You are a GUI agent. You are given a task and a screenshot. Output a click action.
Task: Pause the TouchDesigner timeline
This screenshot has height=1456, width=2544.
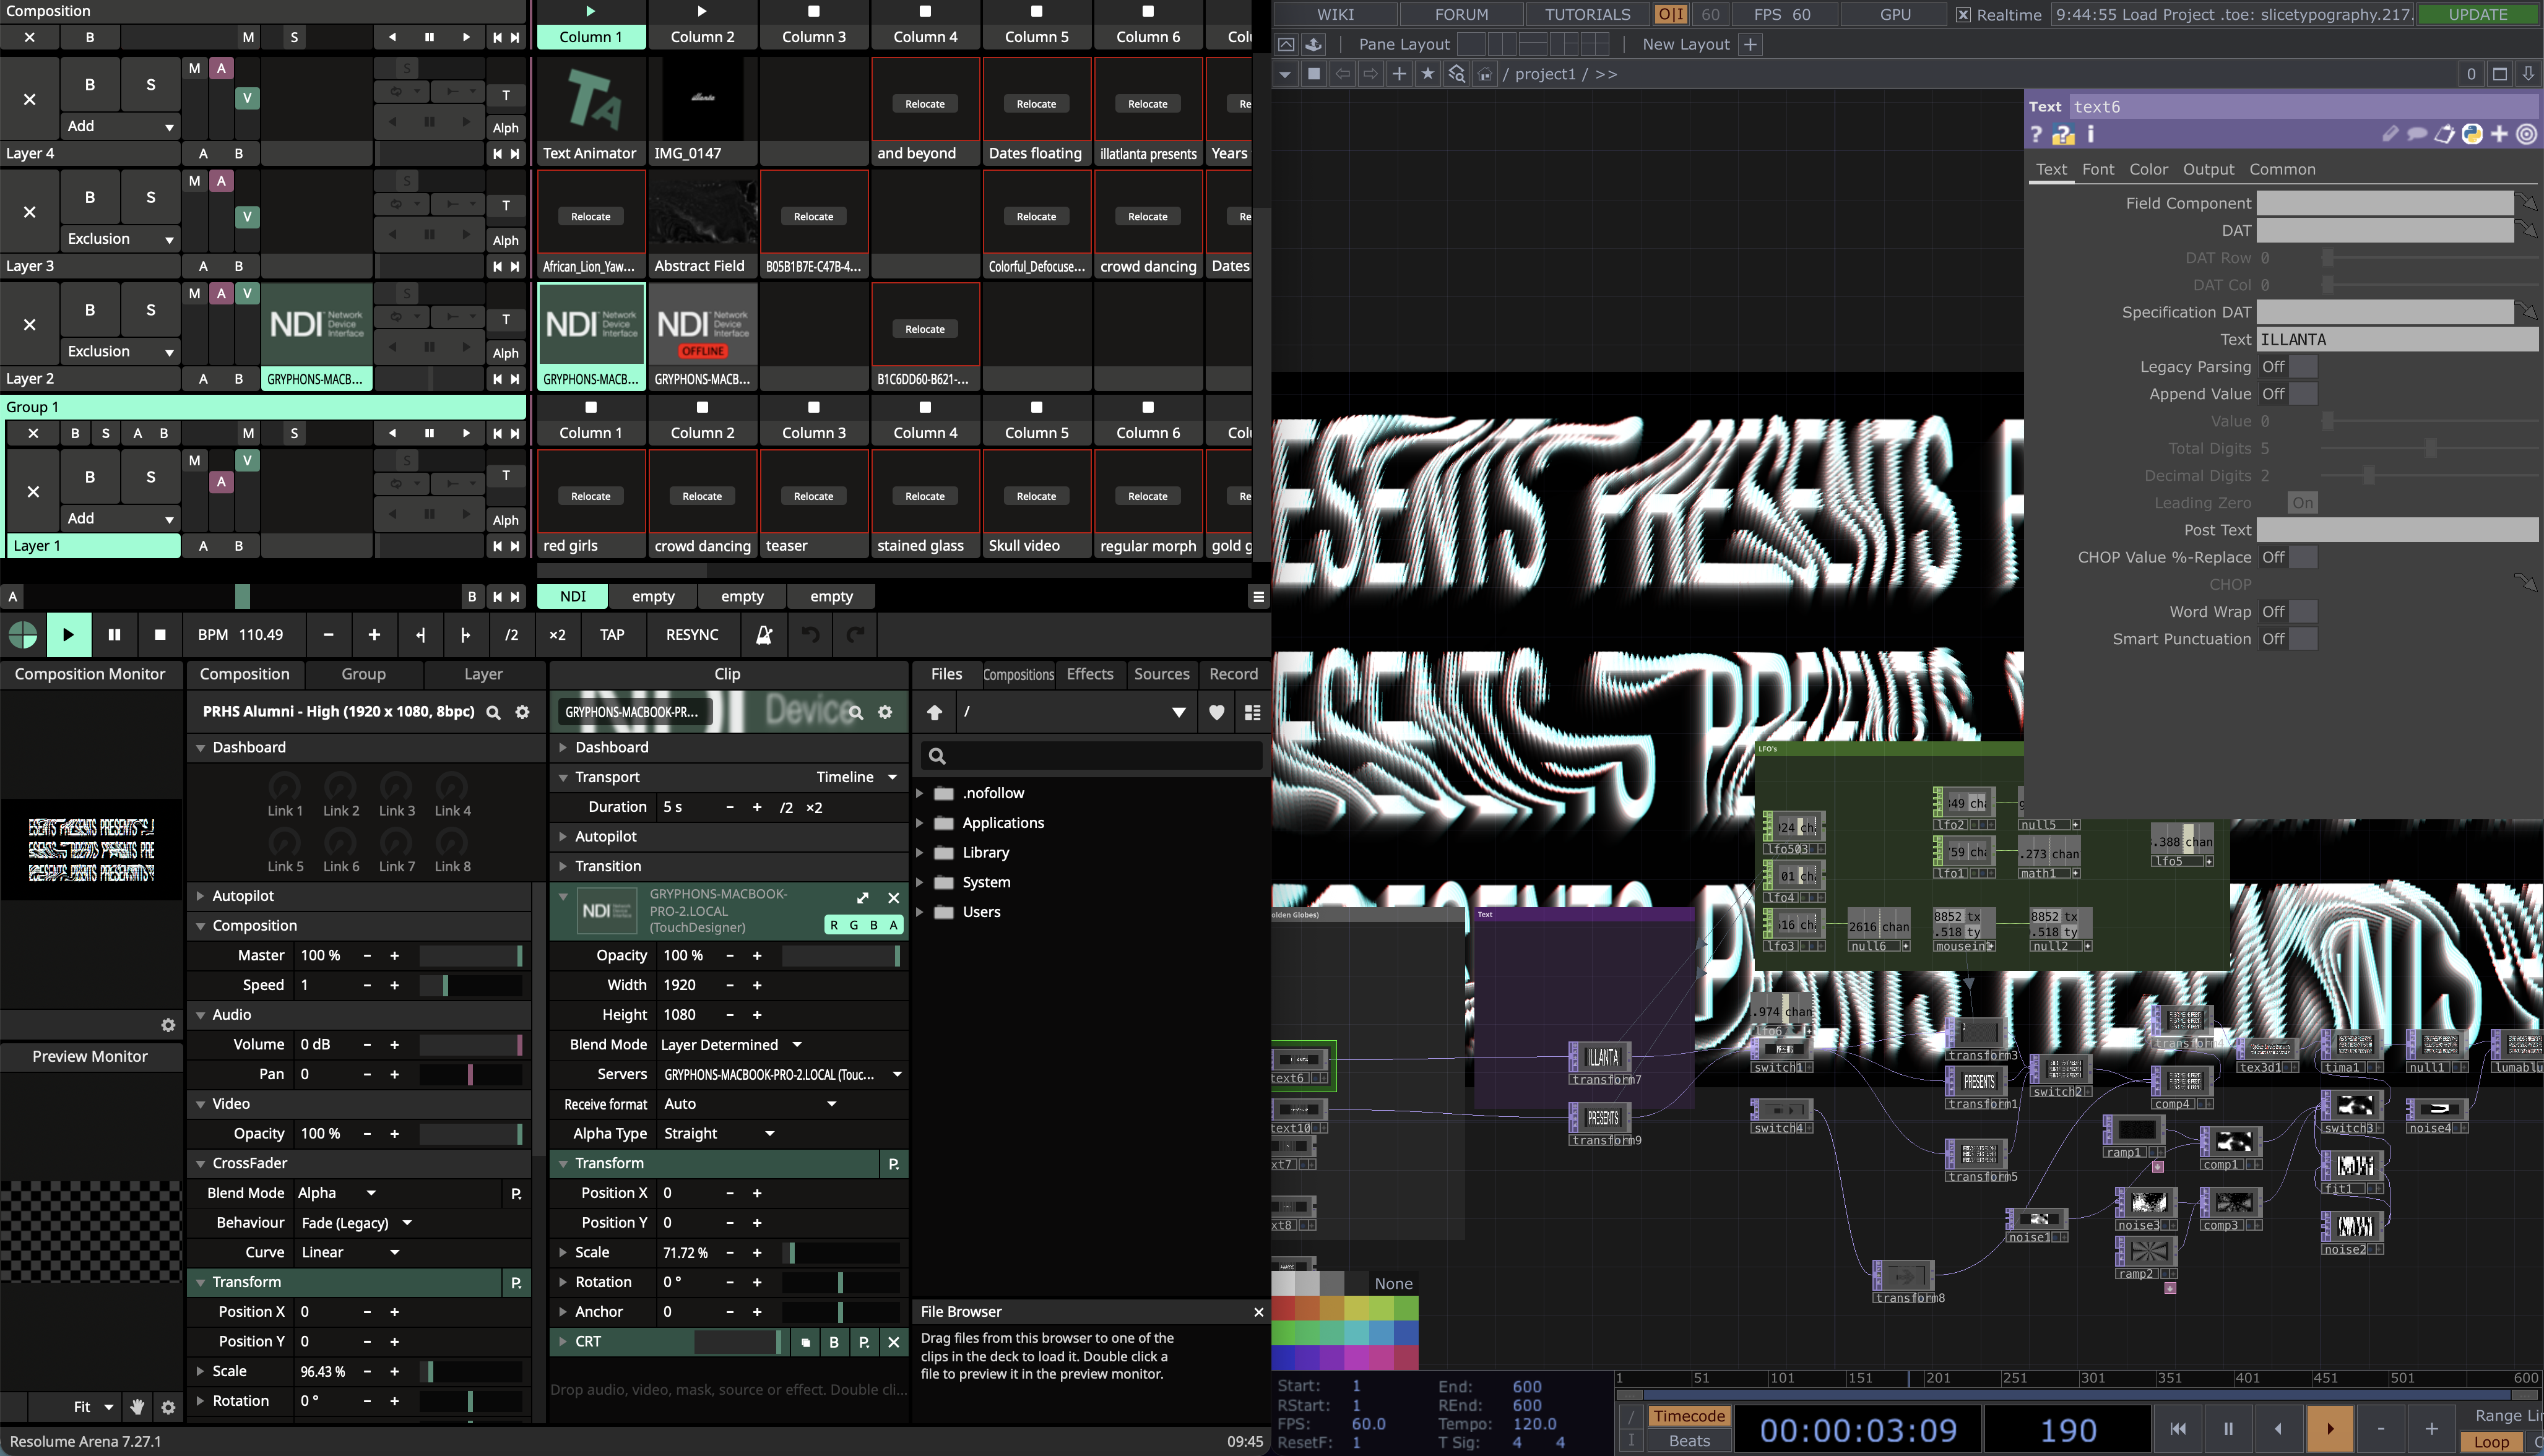pos(2228,1429)
